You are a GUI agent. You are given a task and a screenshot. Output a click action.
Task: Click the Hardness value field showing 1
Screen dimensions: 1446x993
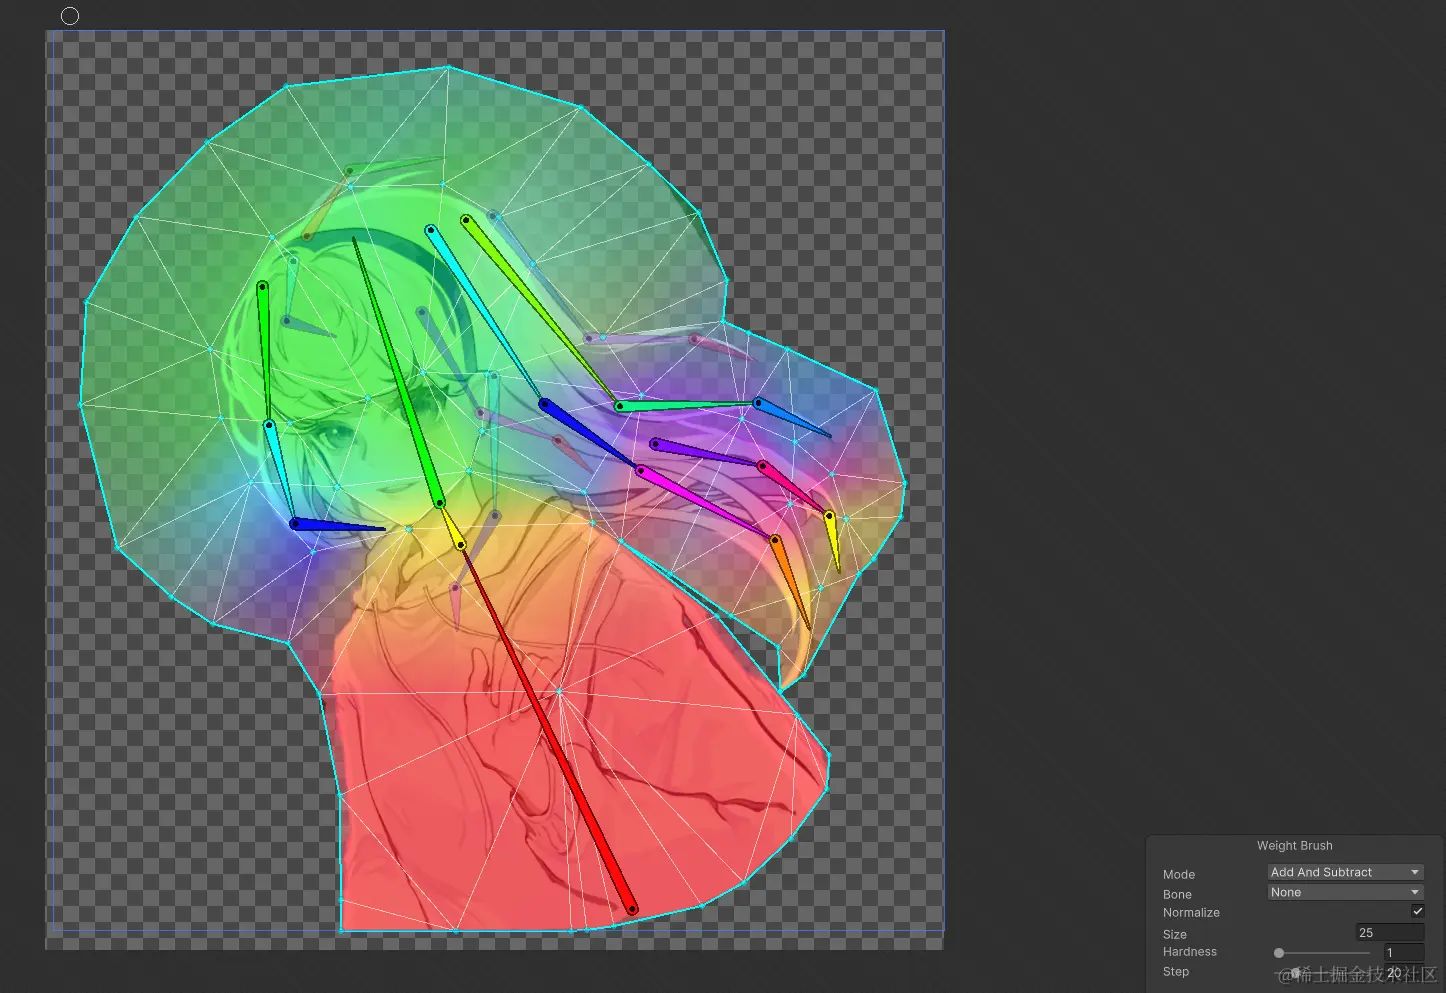click(x=1403, y=953)
